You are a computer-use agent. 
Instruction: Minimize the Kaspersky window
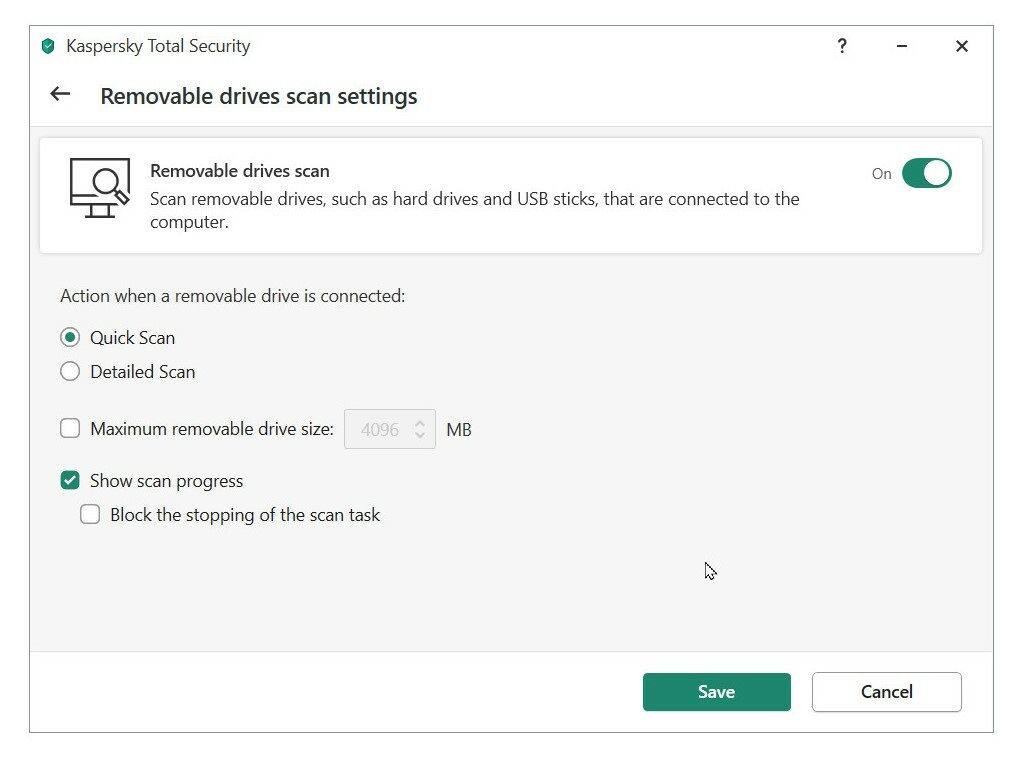point(902,46)
